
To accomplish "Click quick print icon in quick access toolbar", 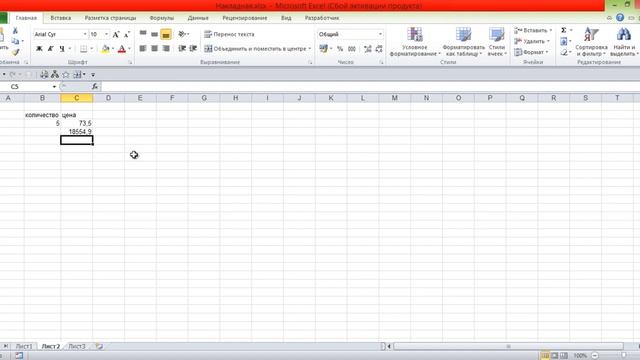I will point(44,74).
